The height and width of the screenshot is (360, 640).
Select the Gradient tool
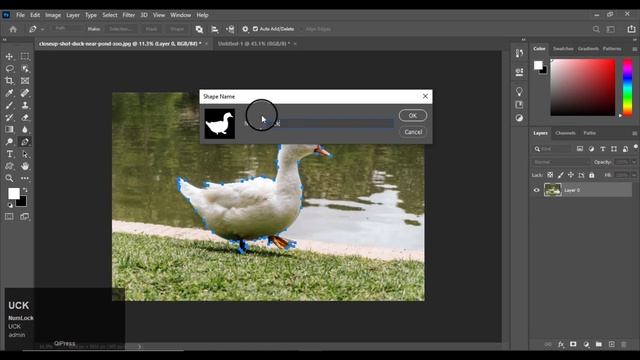(9, 130)
